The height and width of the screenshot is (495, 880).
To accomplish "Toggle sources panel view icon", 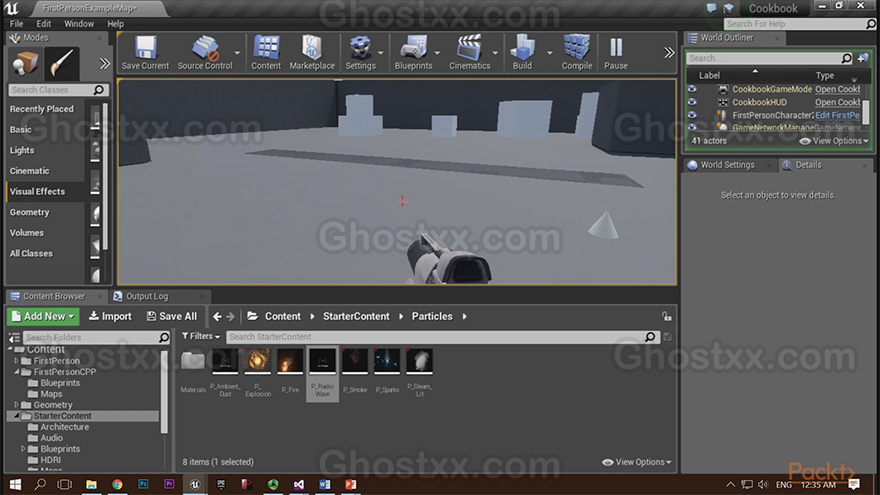I will coord(14,337).
